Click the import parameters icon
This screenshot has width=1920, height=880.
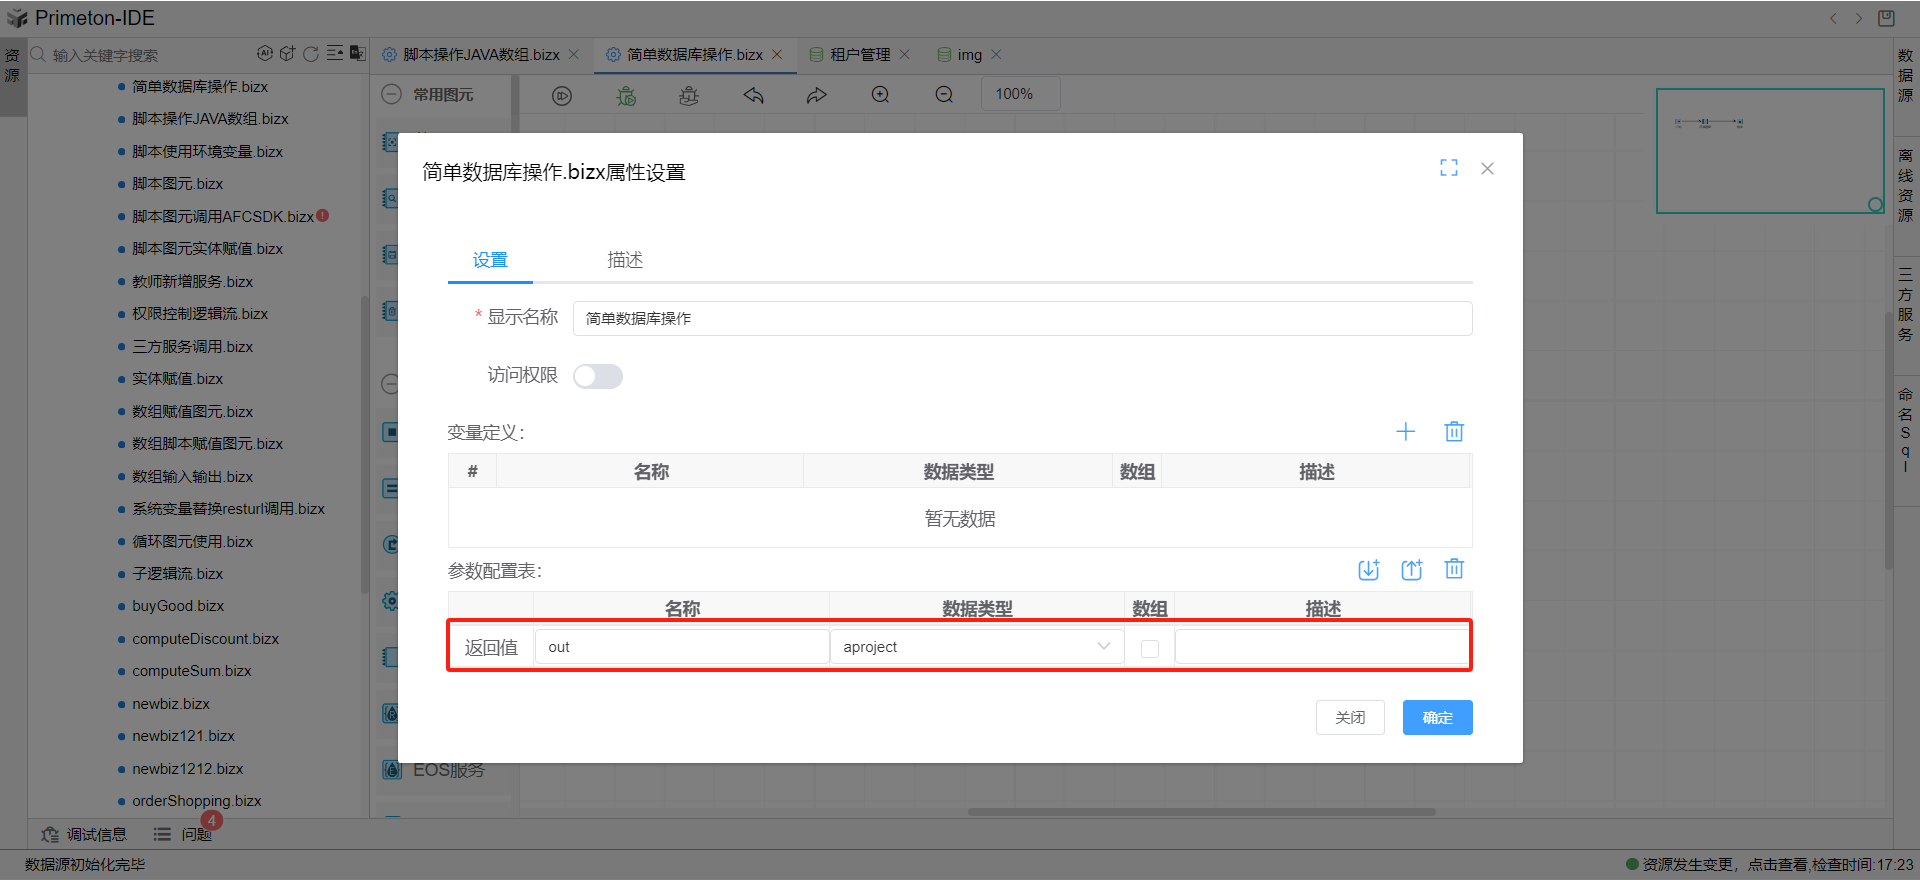point(1368,570)
